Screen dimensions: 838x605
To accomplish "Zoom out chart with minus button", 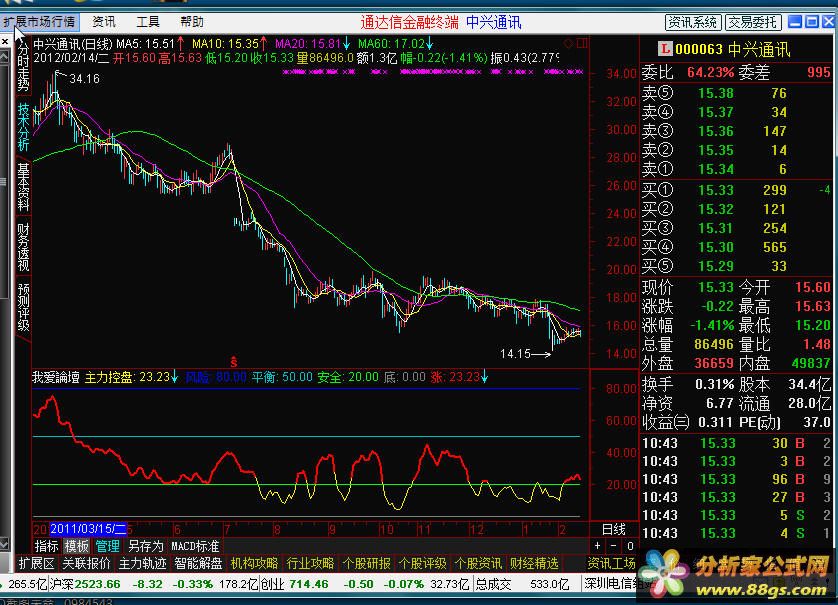I will tap(614, 546).
